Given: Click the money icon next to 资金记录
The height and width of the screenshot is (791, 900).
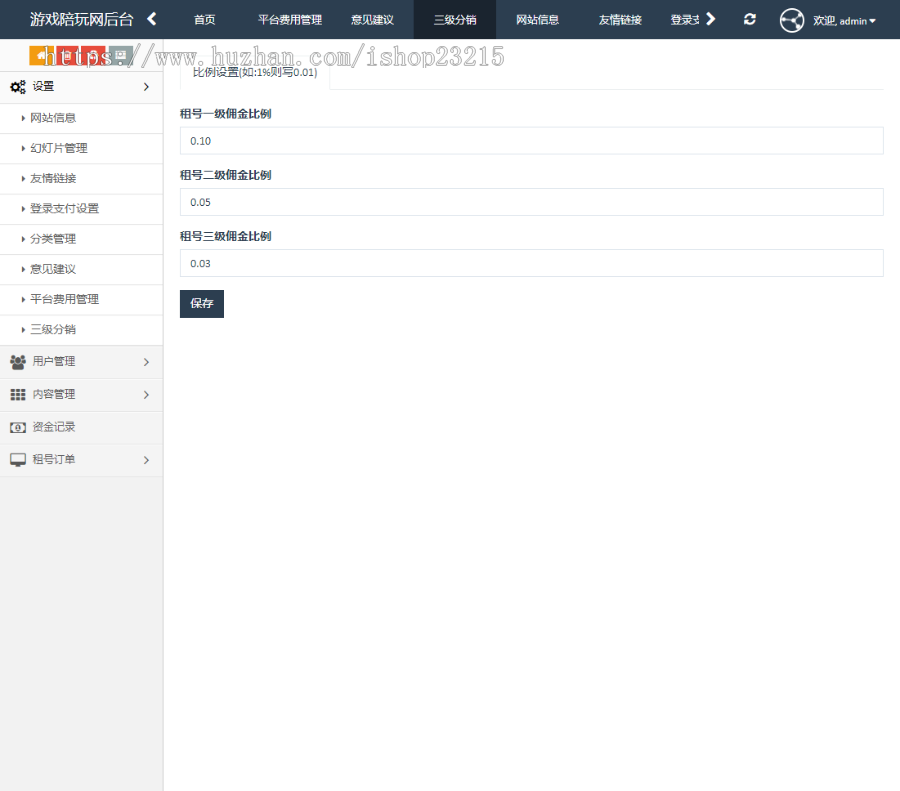Looking at the screenshot, I should [x=18, y=427].
